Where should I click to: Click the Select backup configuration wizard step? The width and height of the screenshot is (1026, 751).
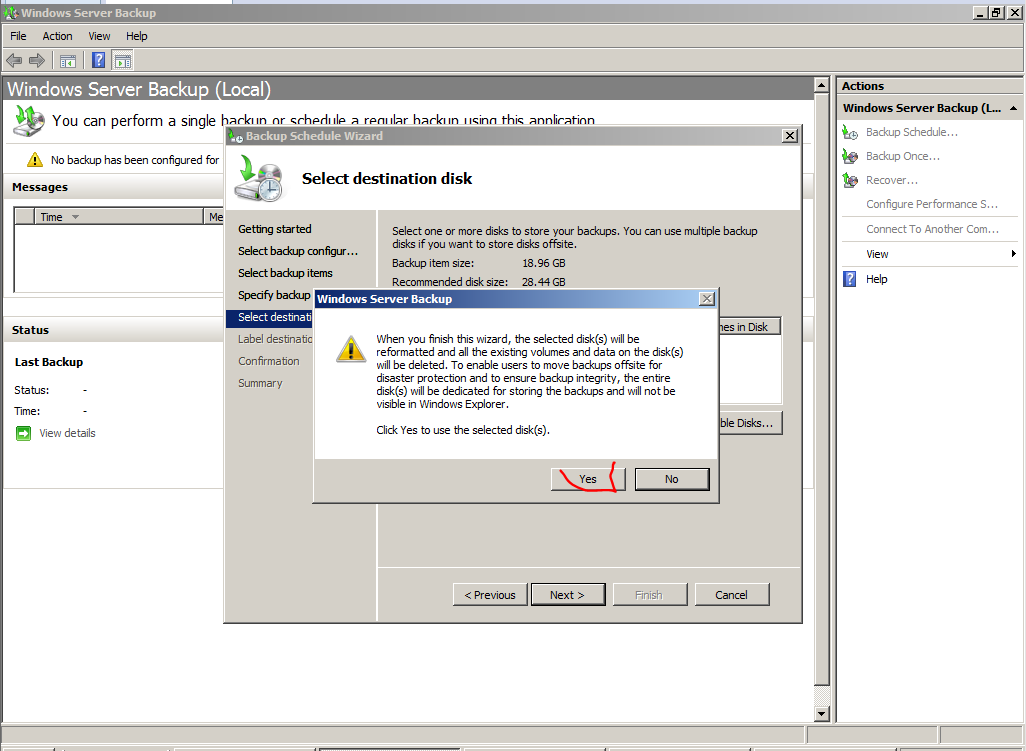point(298,251)
